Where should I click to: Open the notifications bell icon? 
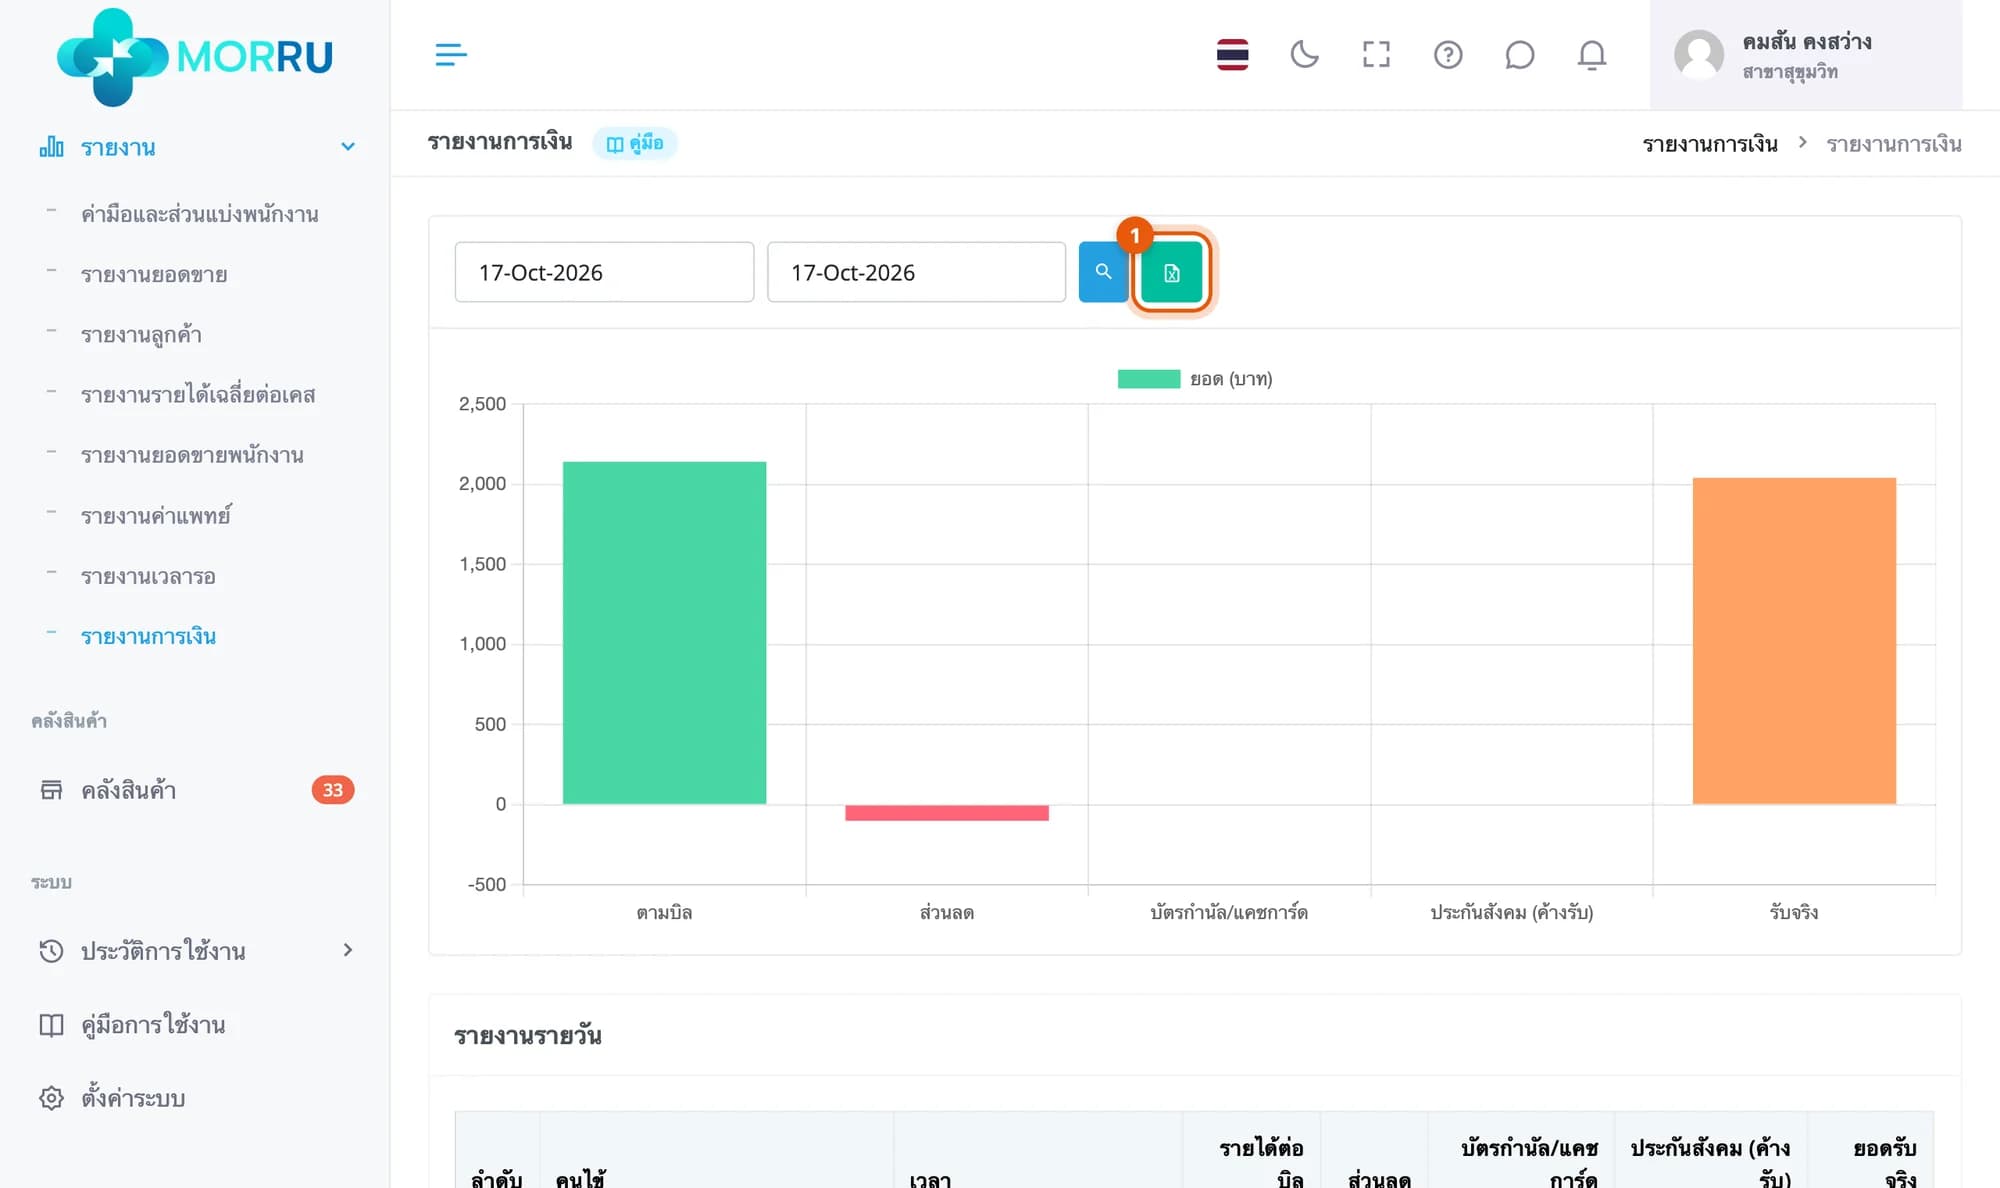click(x=1592, y=55)
